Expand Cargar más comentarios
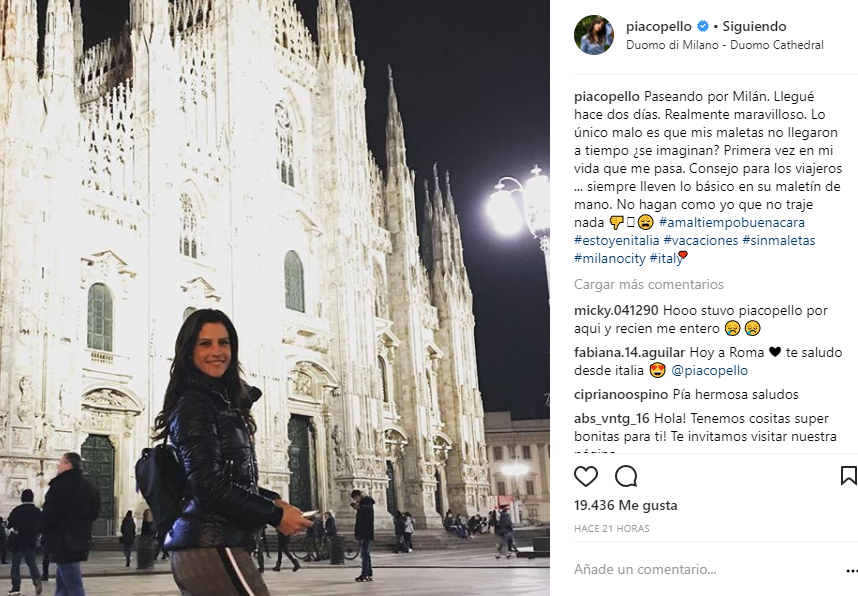 (648, 285)
